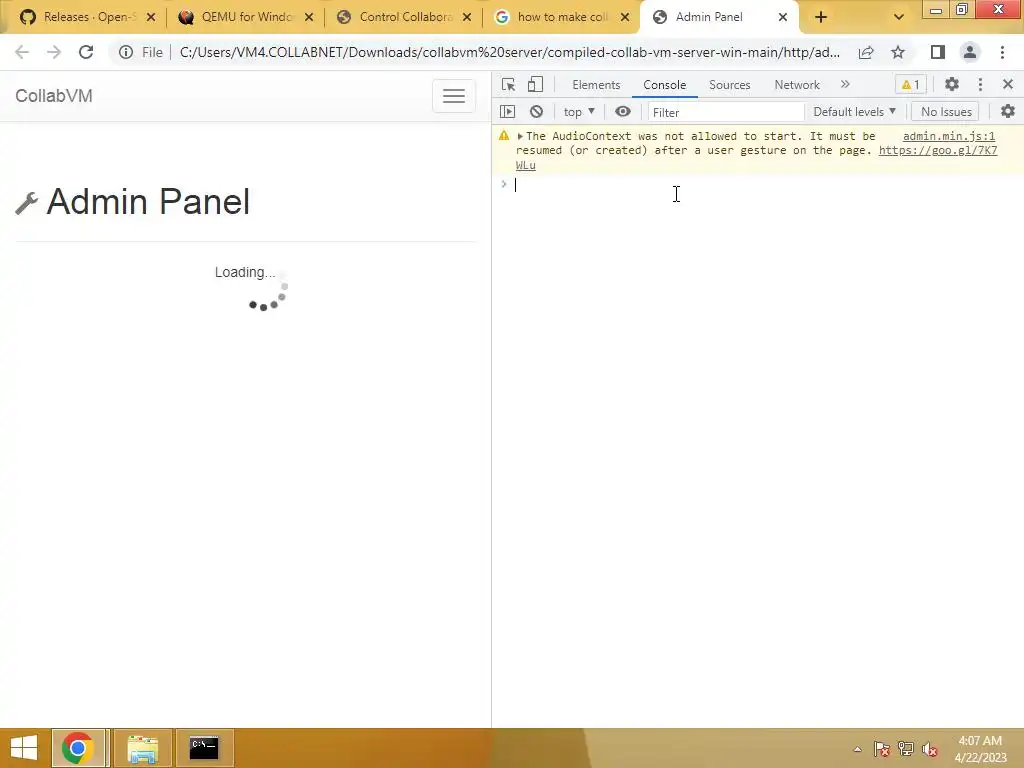Click the No Issues button
Viewport: 1024px width, 768px height.
click(946, 112)
